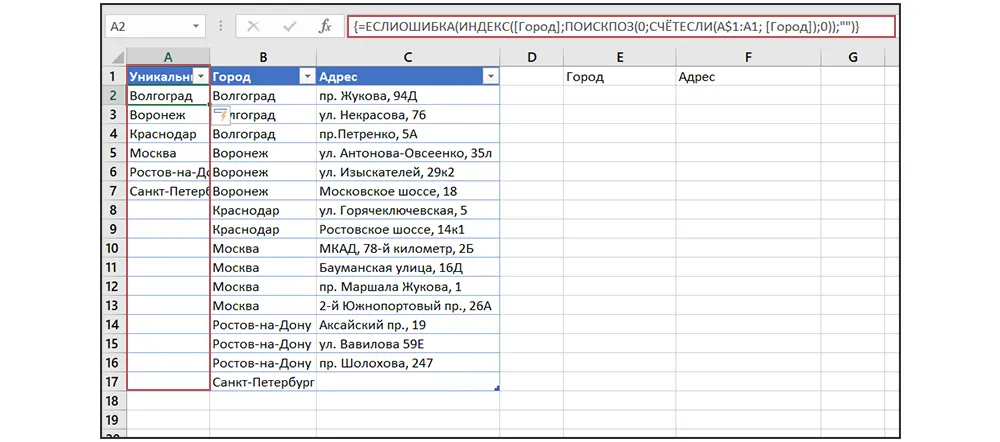Click the table resize handle below Адрес column

[x=496, y=388]
